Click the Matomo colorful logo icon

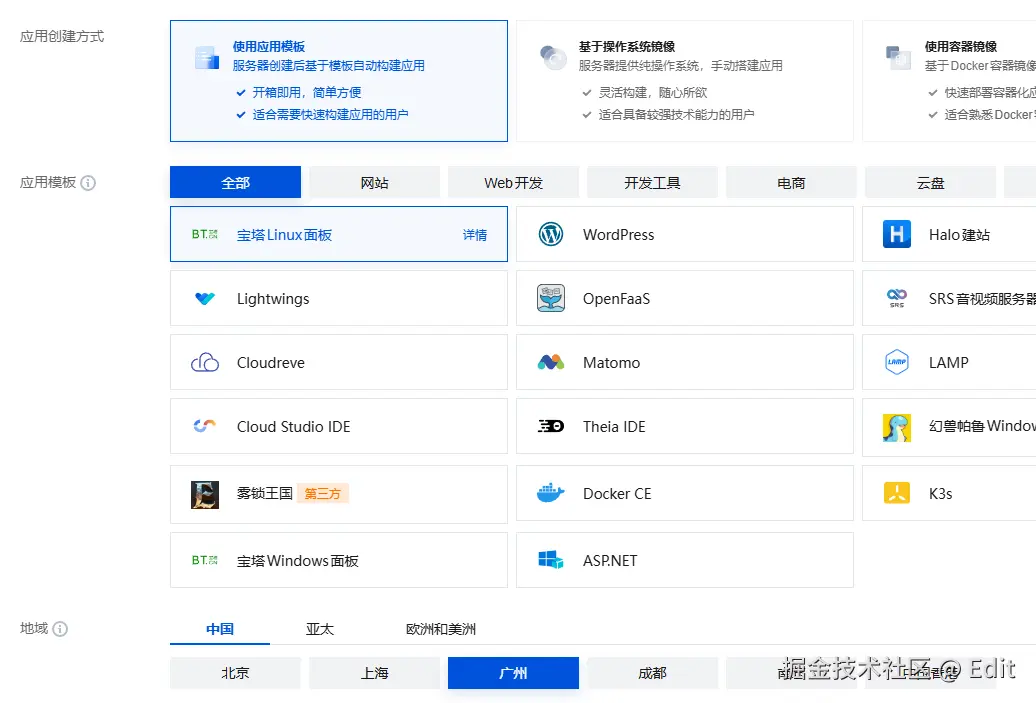tap(551, 362)
